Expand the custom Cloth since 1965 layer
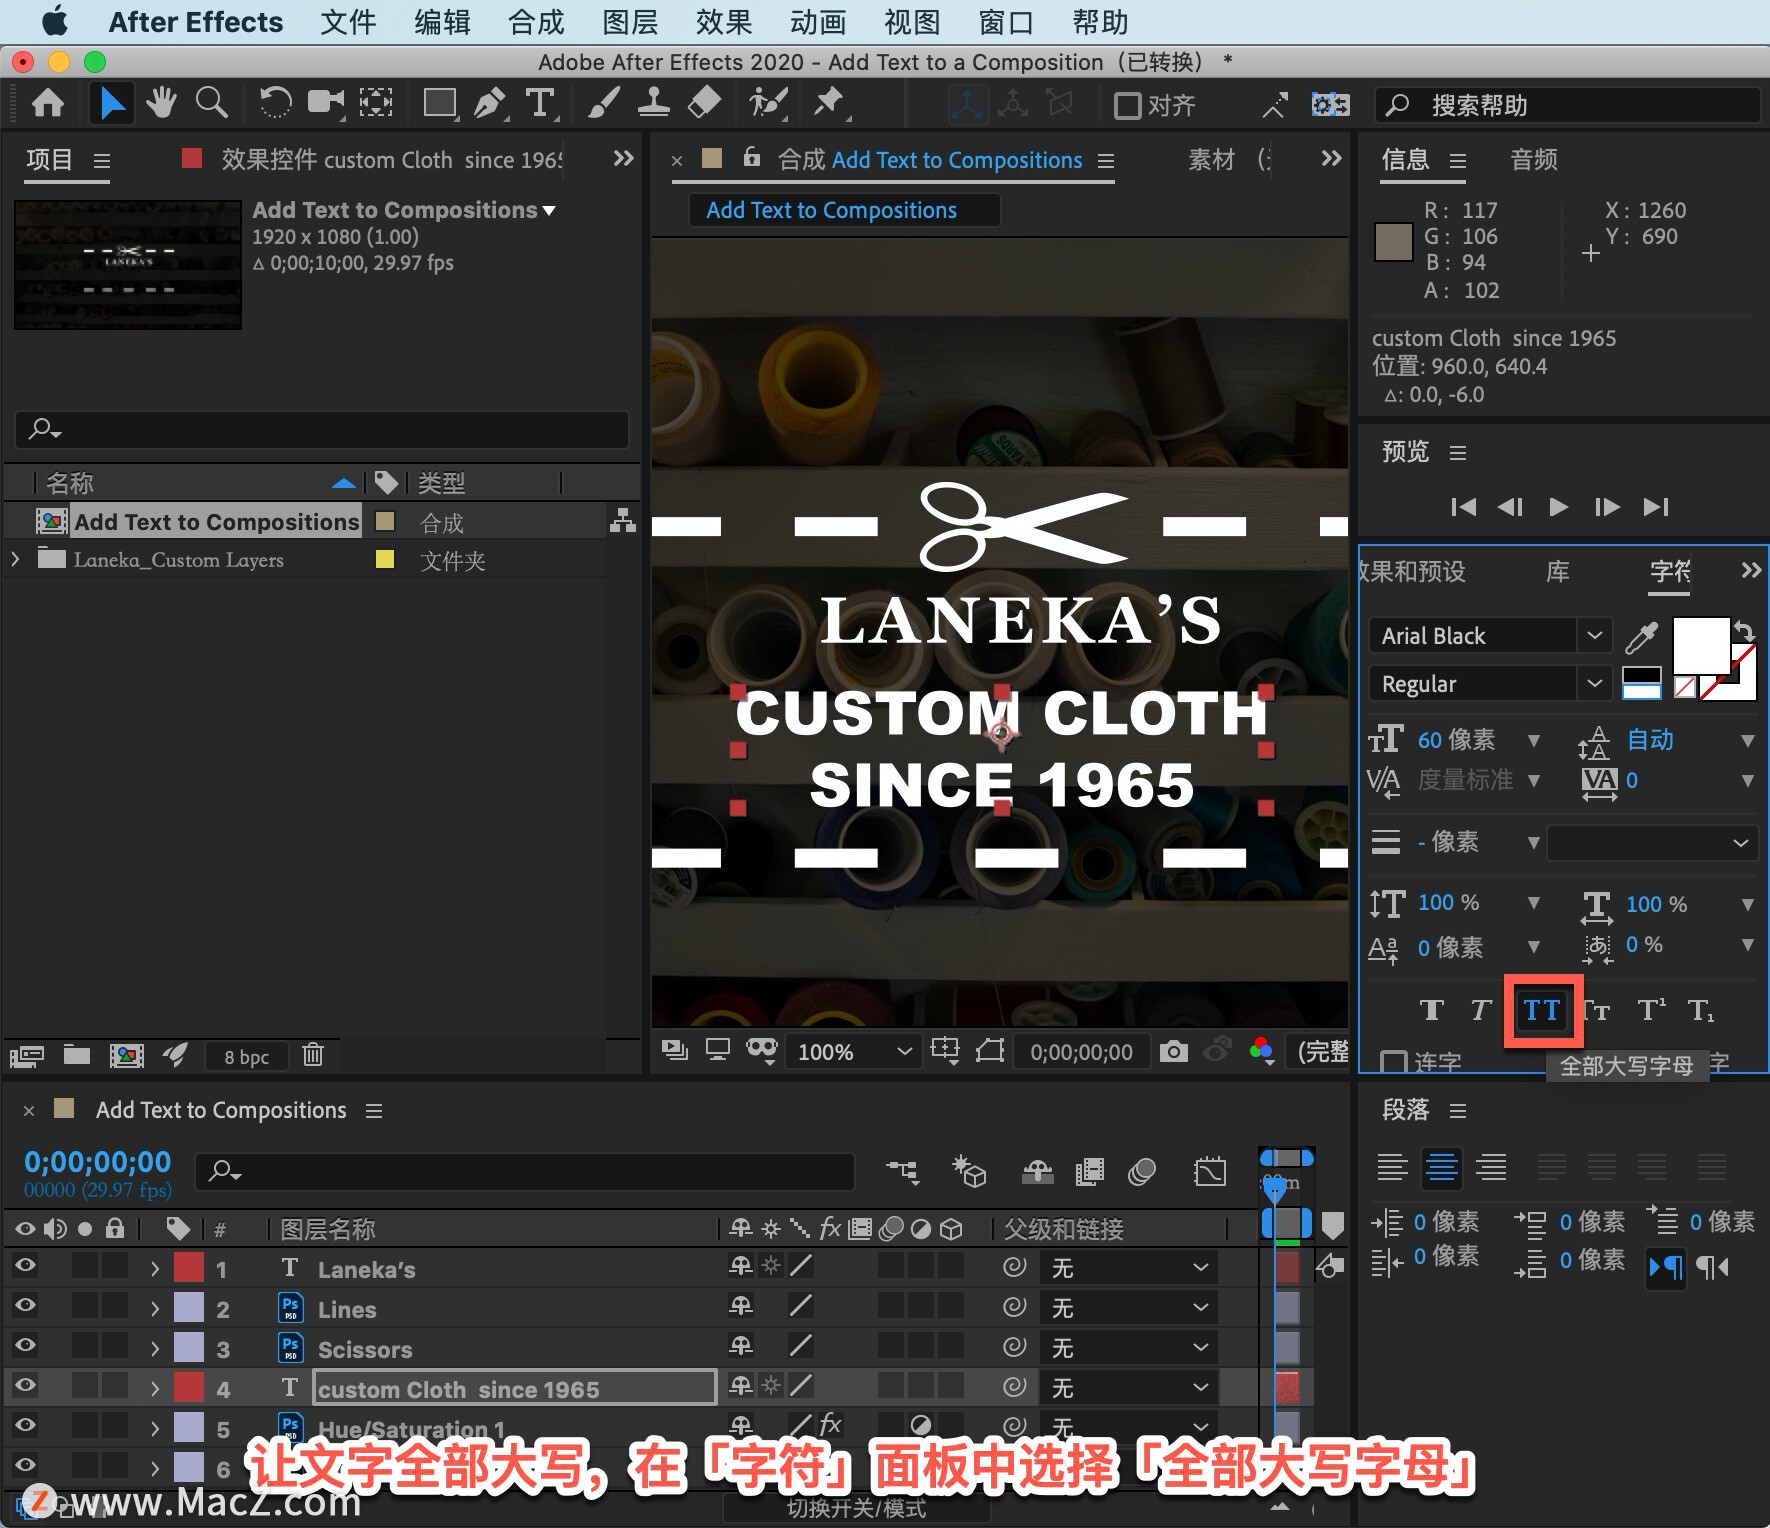Image resolution: width=1770 pixels, height=1528 pixels. (x=155, y=1388)
